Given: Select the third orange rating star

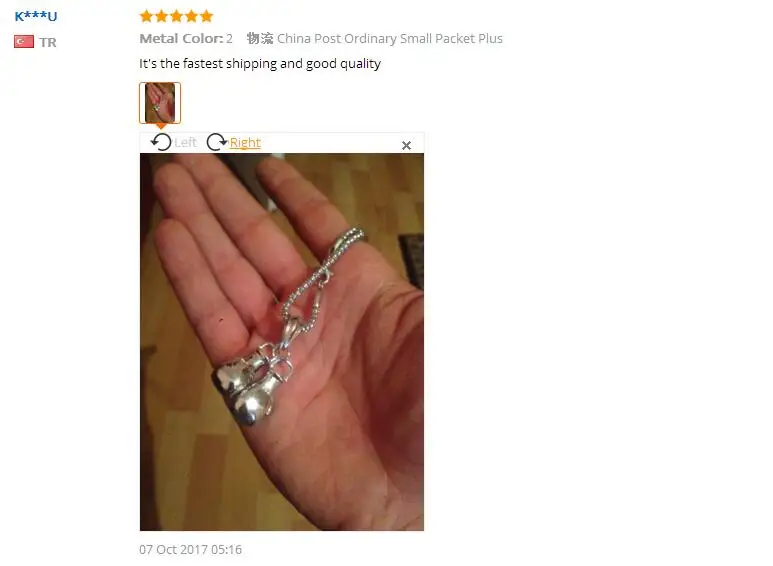Looking at the screenshot, I should pos(176,16).
